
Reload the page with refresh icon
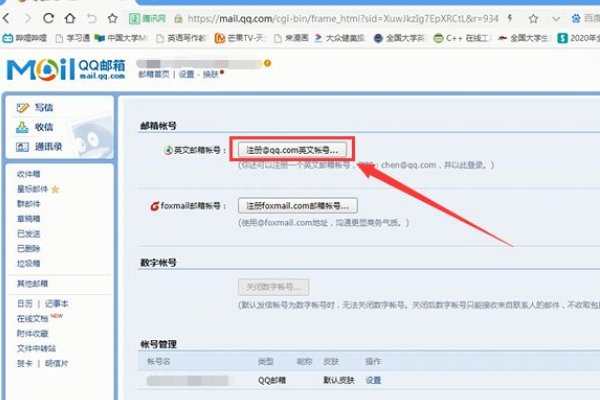(48, 18)
